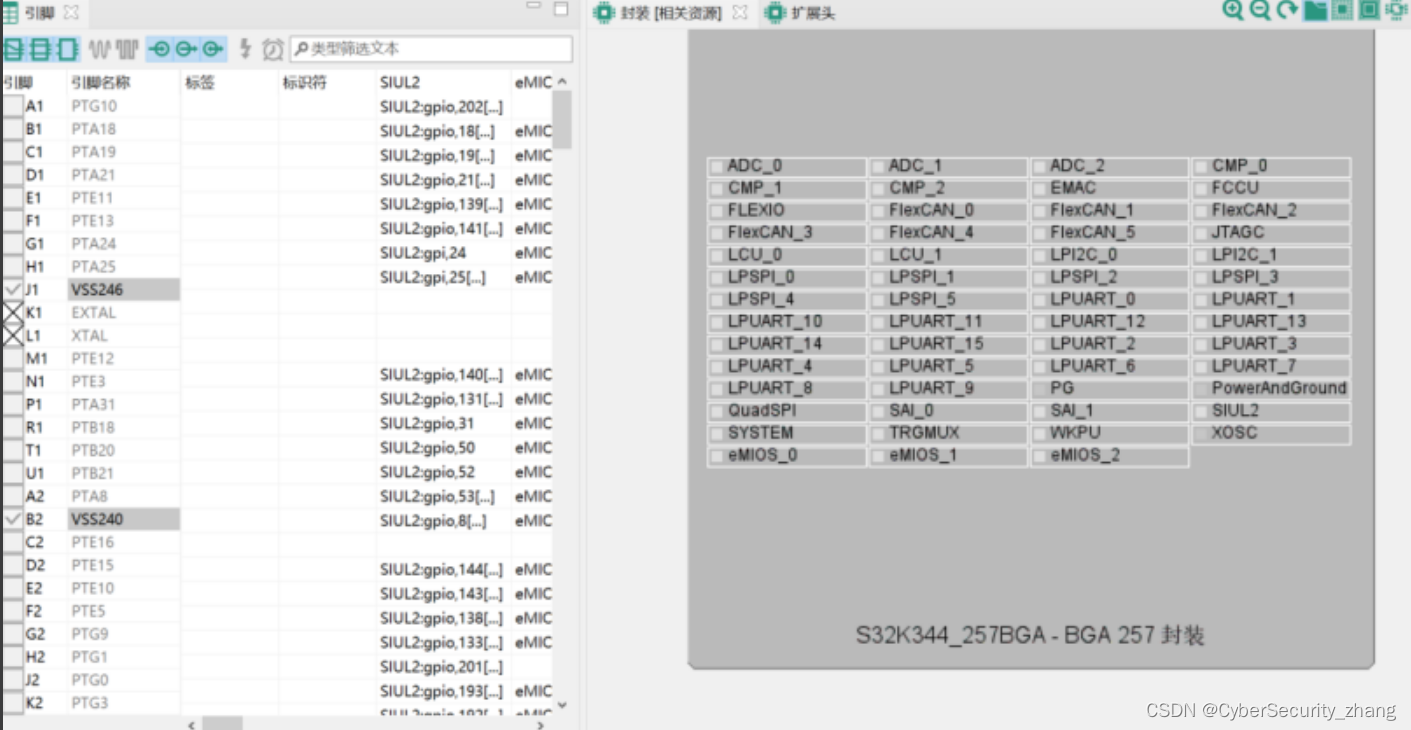Zoom in on the package view
Screen dimensions: 1411x730
1233,11
